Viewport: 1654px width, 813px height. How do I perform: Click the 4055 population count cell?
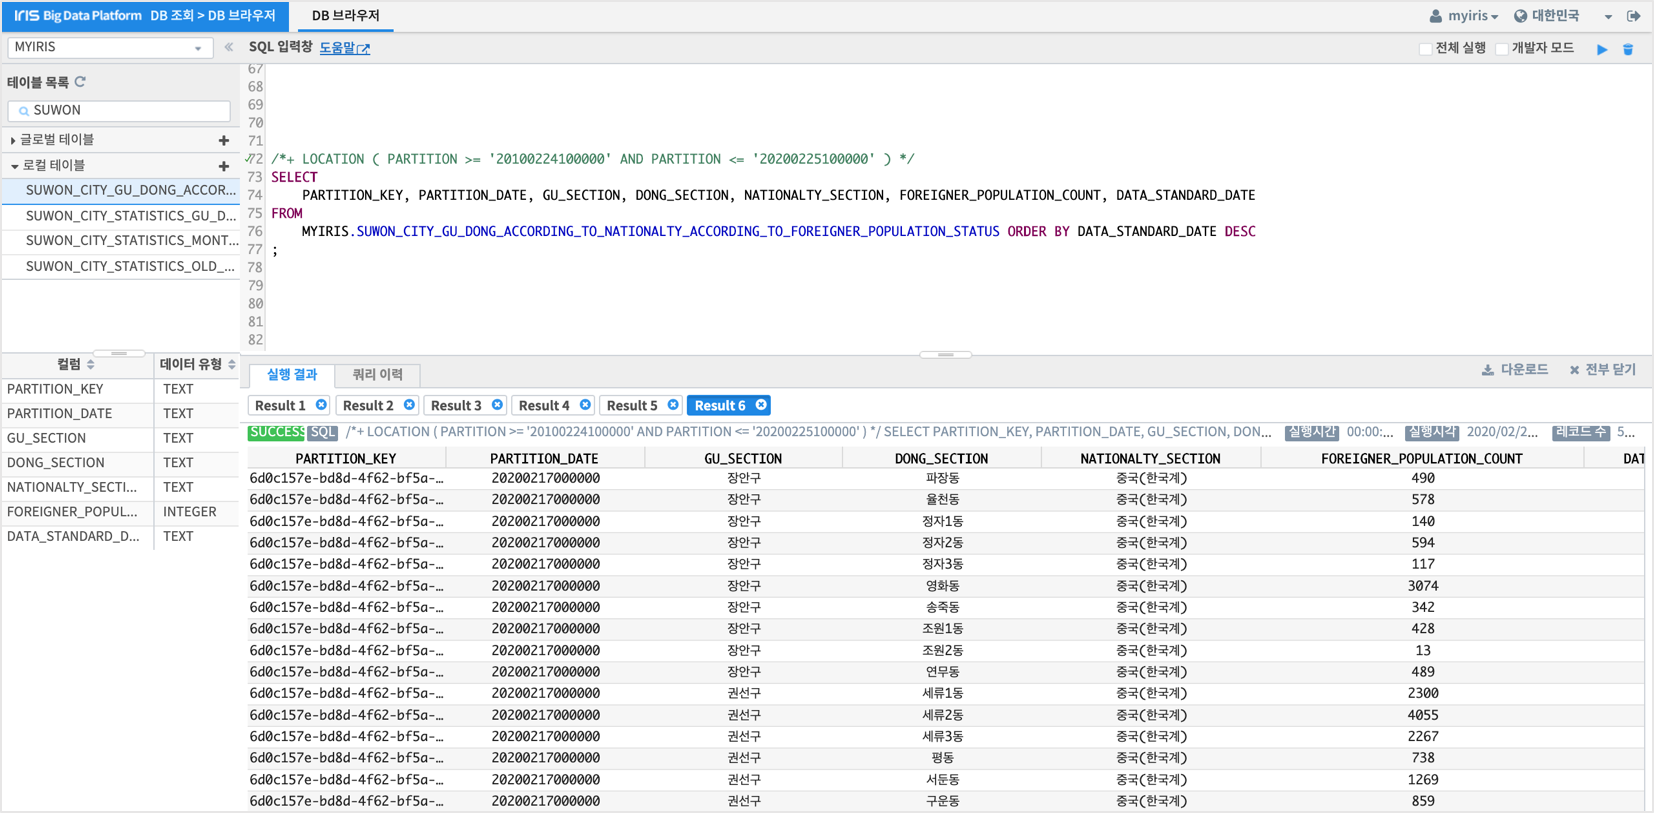click(x=1423, y=716)
